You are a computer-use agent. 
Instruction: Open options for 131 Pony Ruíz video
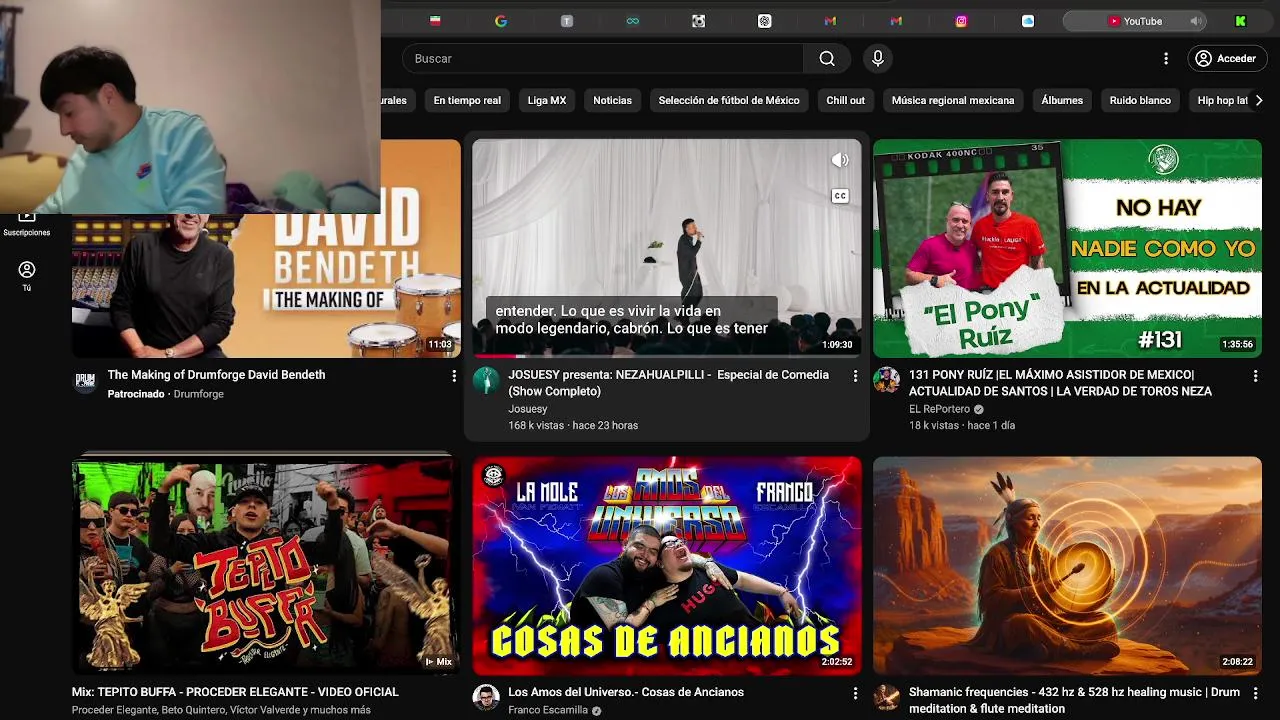pos(1255,376)
